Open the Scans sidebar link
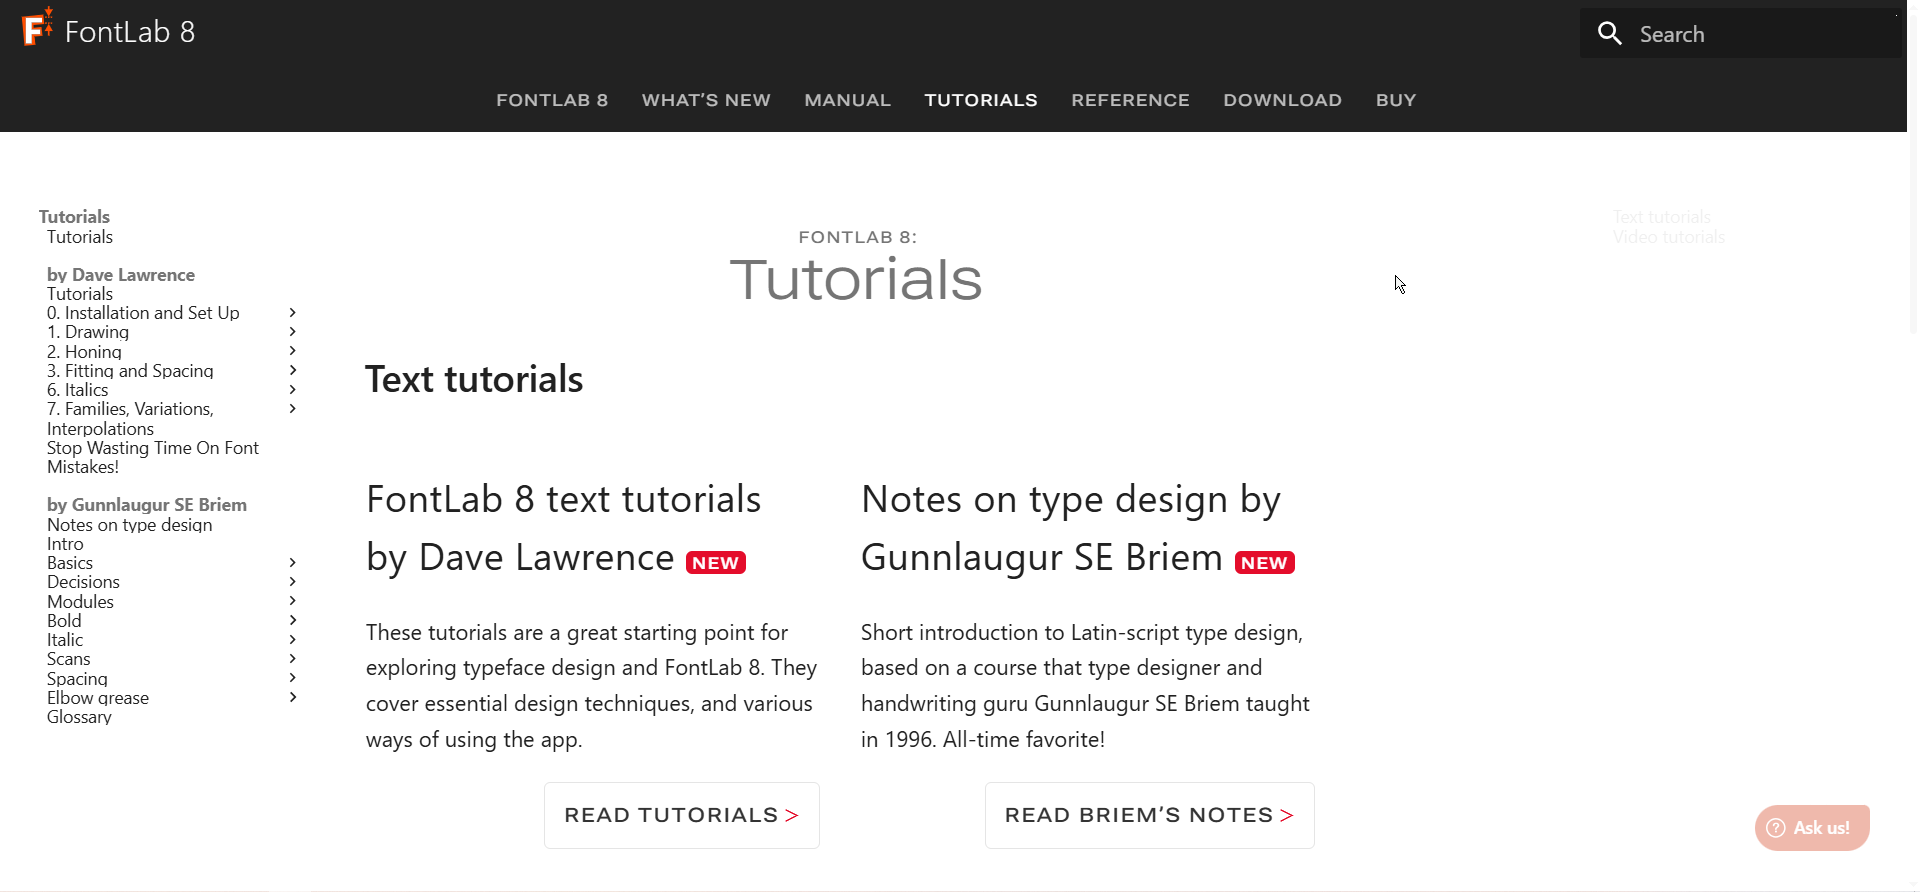The height and width of the screenshot is (892, 1920). pos(68,659)
